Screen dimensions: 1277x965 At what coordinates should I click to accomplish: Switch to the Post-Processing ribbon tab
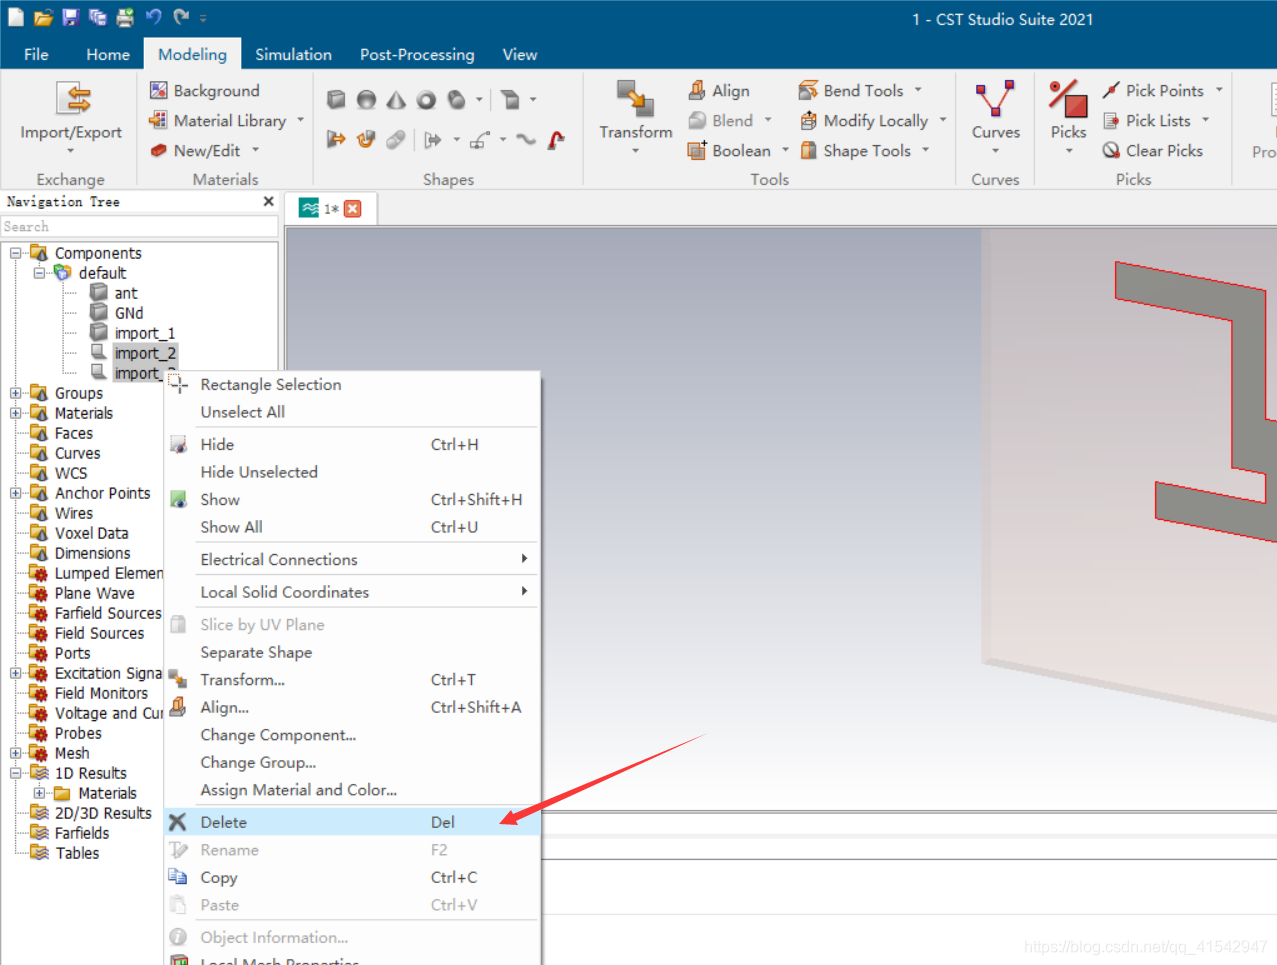coord(417,54)
